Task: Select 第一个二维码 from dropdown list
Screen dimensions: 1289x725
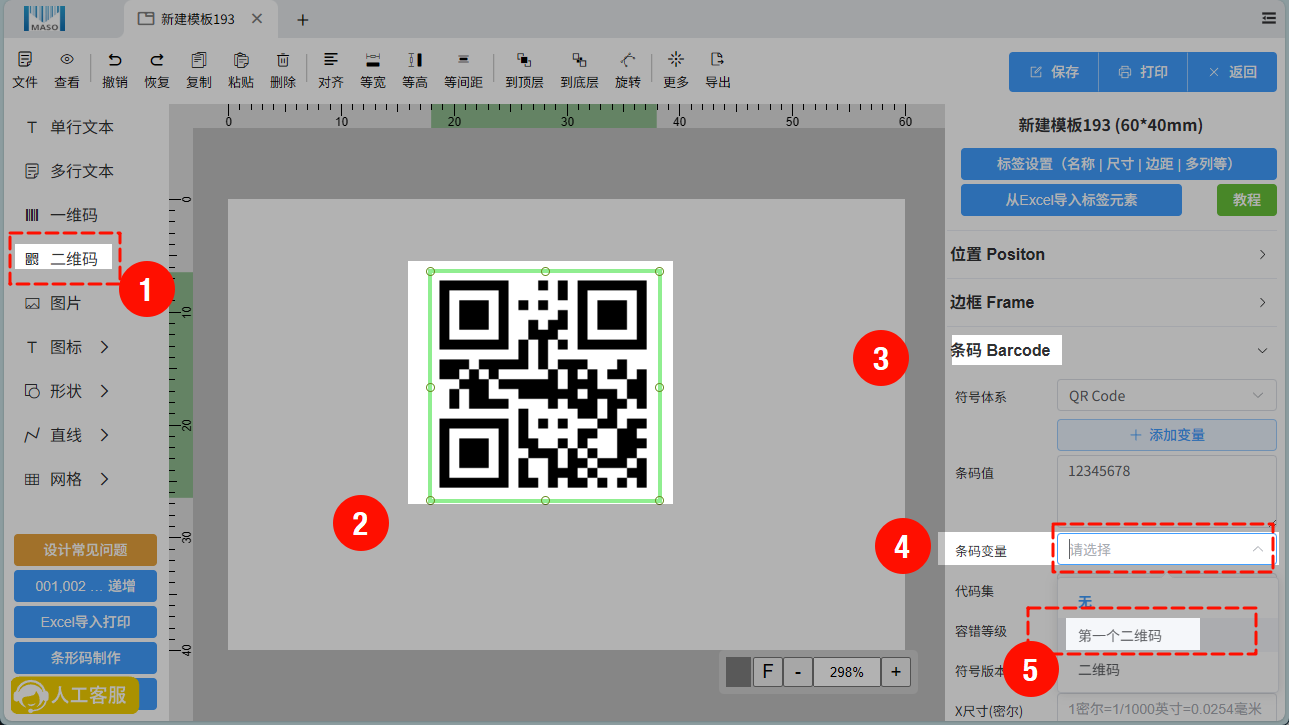Action: coord(1167,636)
